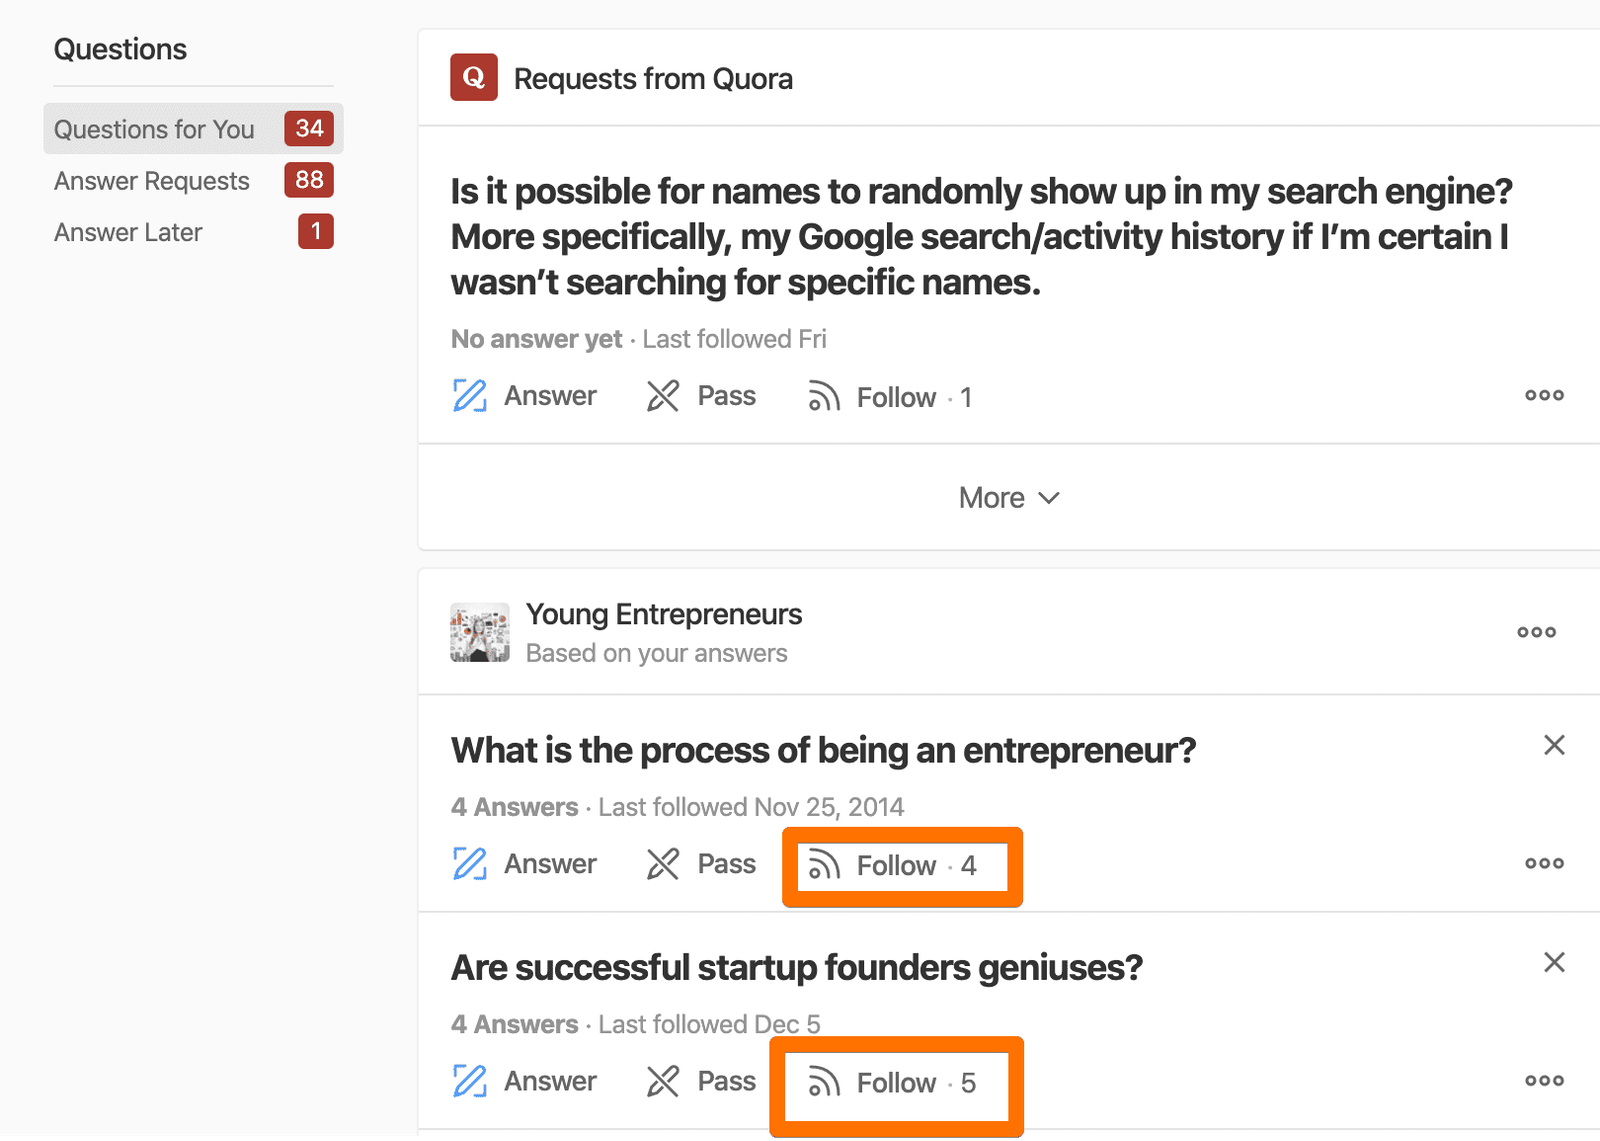Click 'Follow · 5' label on startup founders question

(x=916, y=1083)
